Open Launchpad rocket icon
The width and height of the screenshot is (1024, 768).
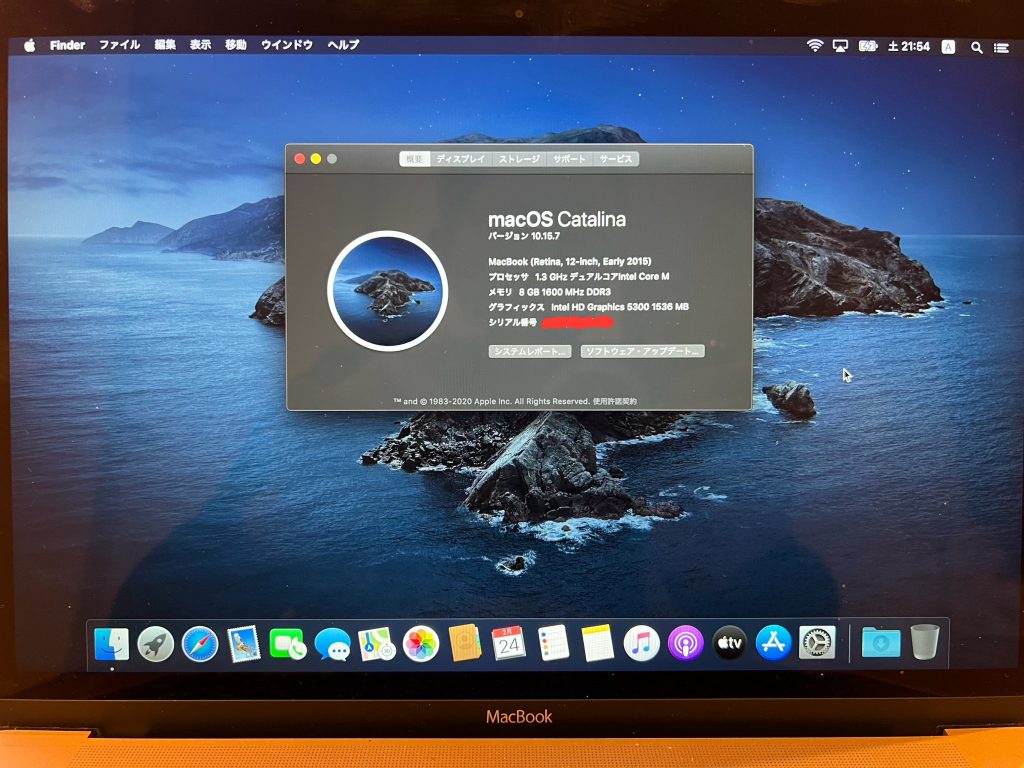(x=156, y=643)
